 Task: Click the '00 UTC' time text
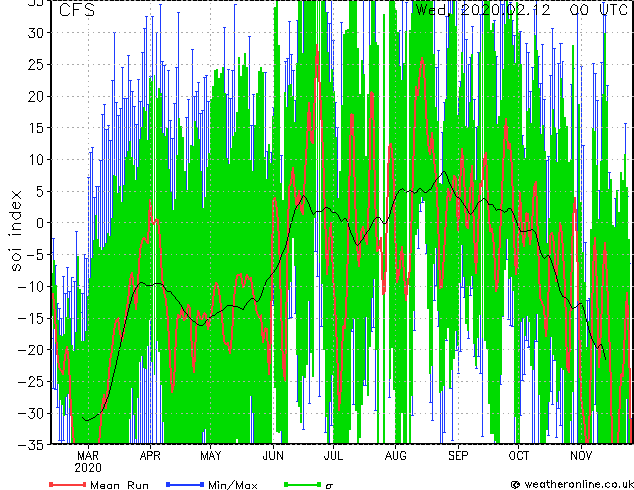coord(599,10)
